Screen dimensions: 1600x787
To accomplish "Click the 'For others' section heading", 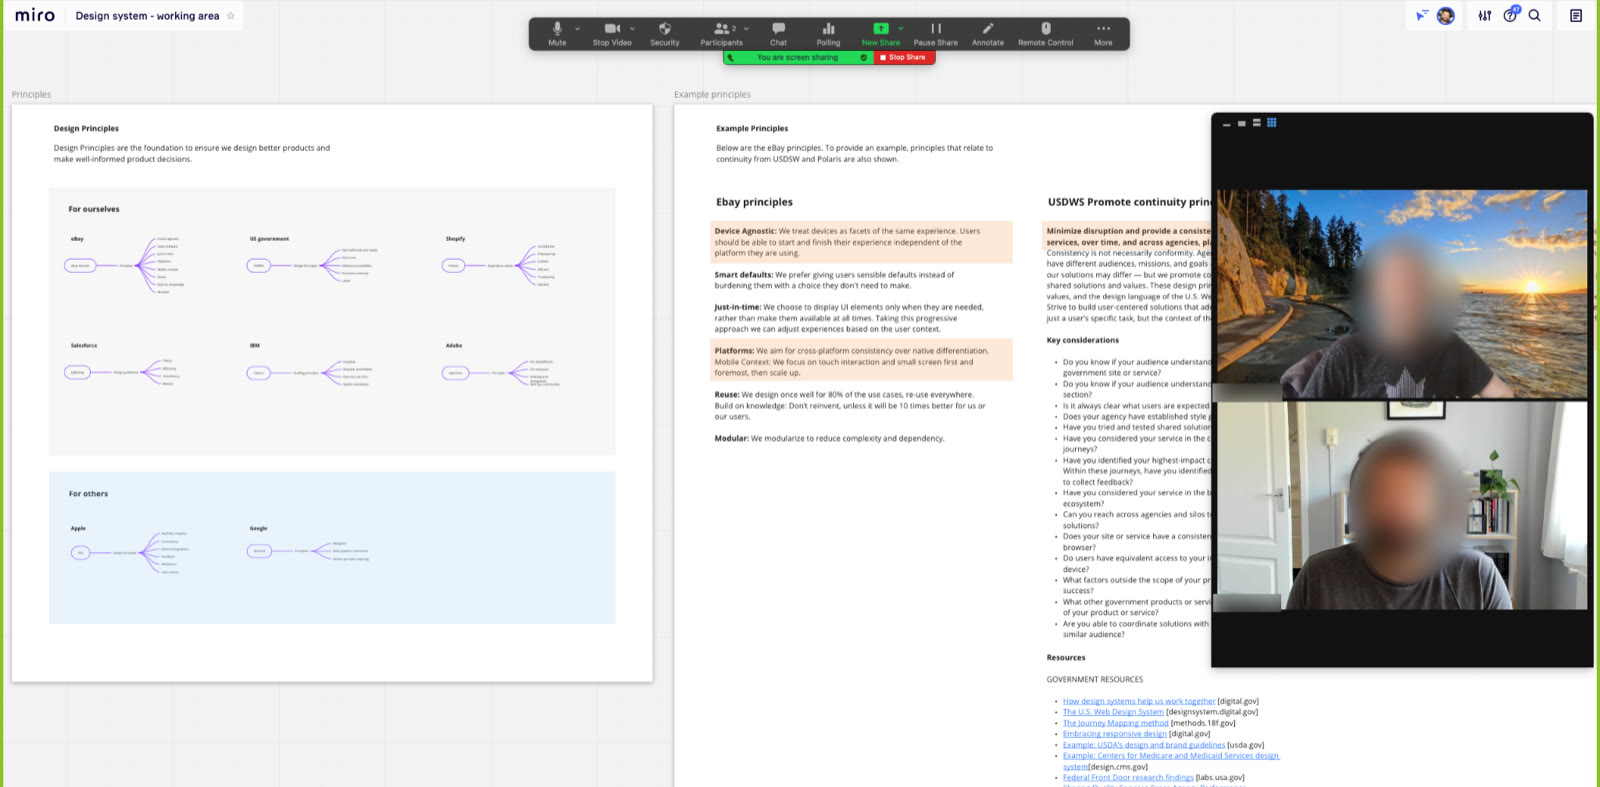I will pyautogui.click(x=88, y=494).
